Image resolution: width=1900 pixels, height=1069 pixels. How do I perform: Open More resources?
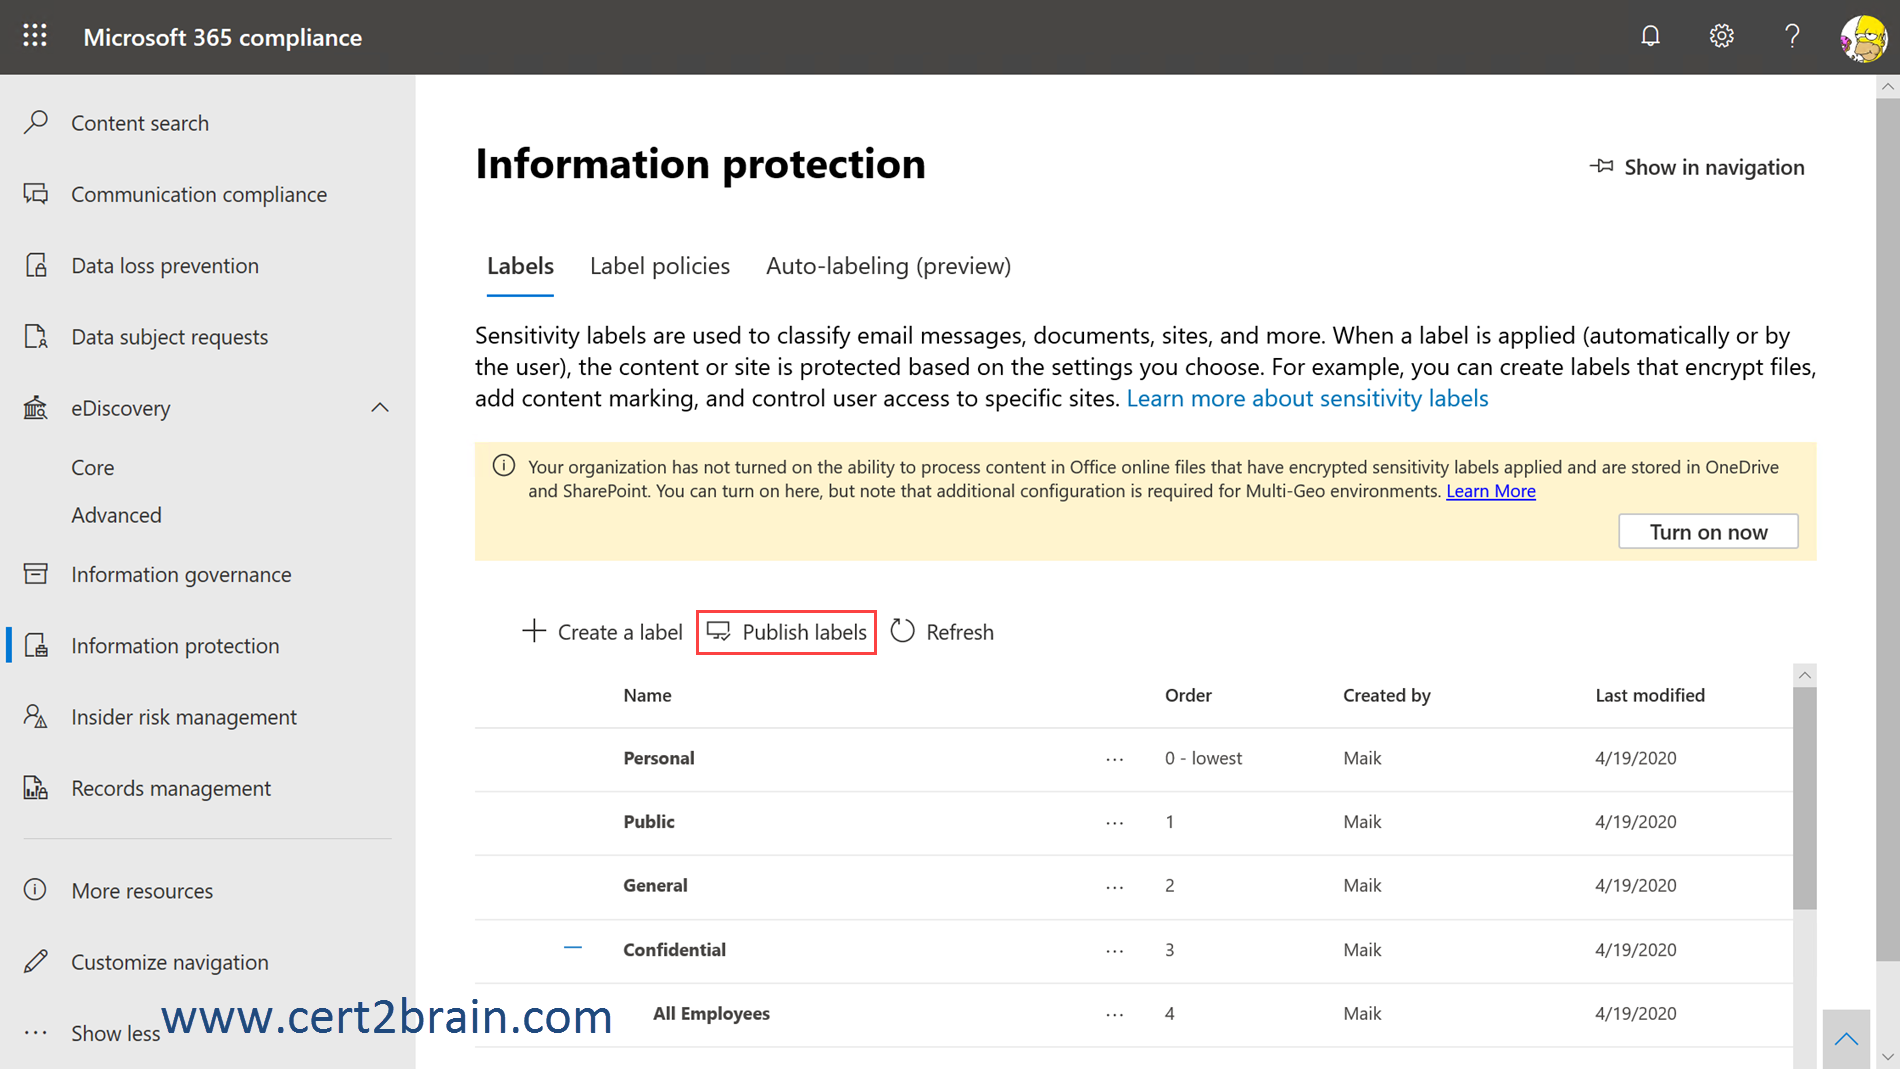click(142, 890)
